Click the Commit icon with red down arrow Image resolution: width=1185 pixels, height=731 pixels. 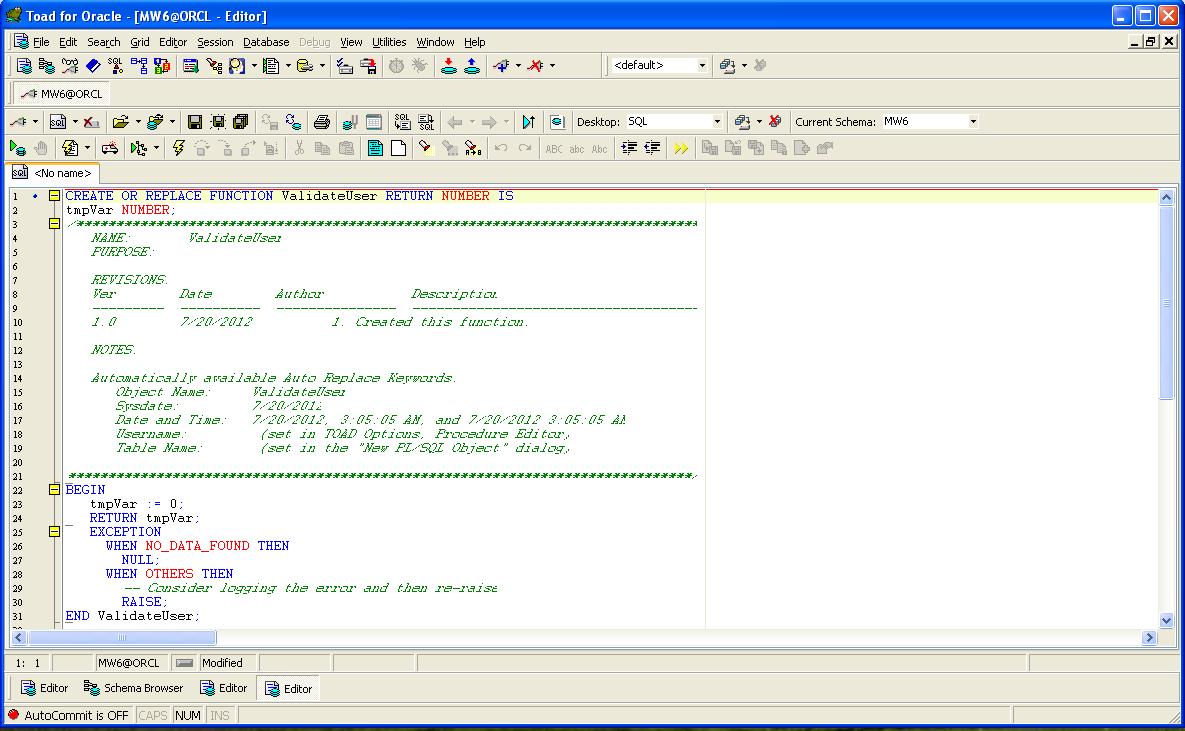pyautogui.click(x=449, y=66)
